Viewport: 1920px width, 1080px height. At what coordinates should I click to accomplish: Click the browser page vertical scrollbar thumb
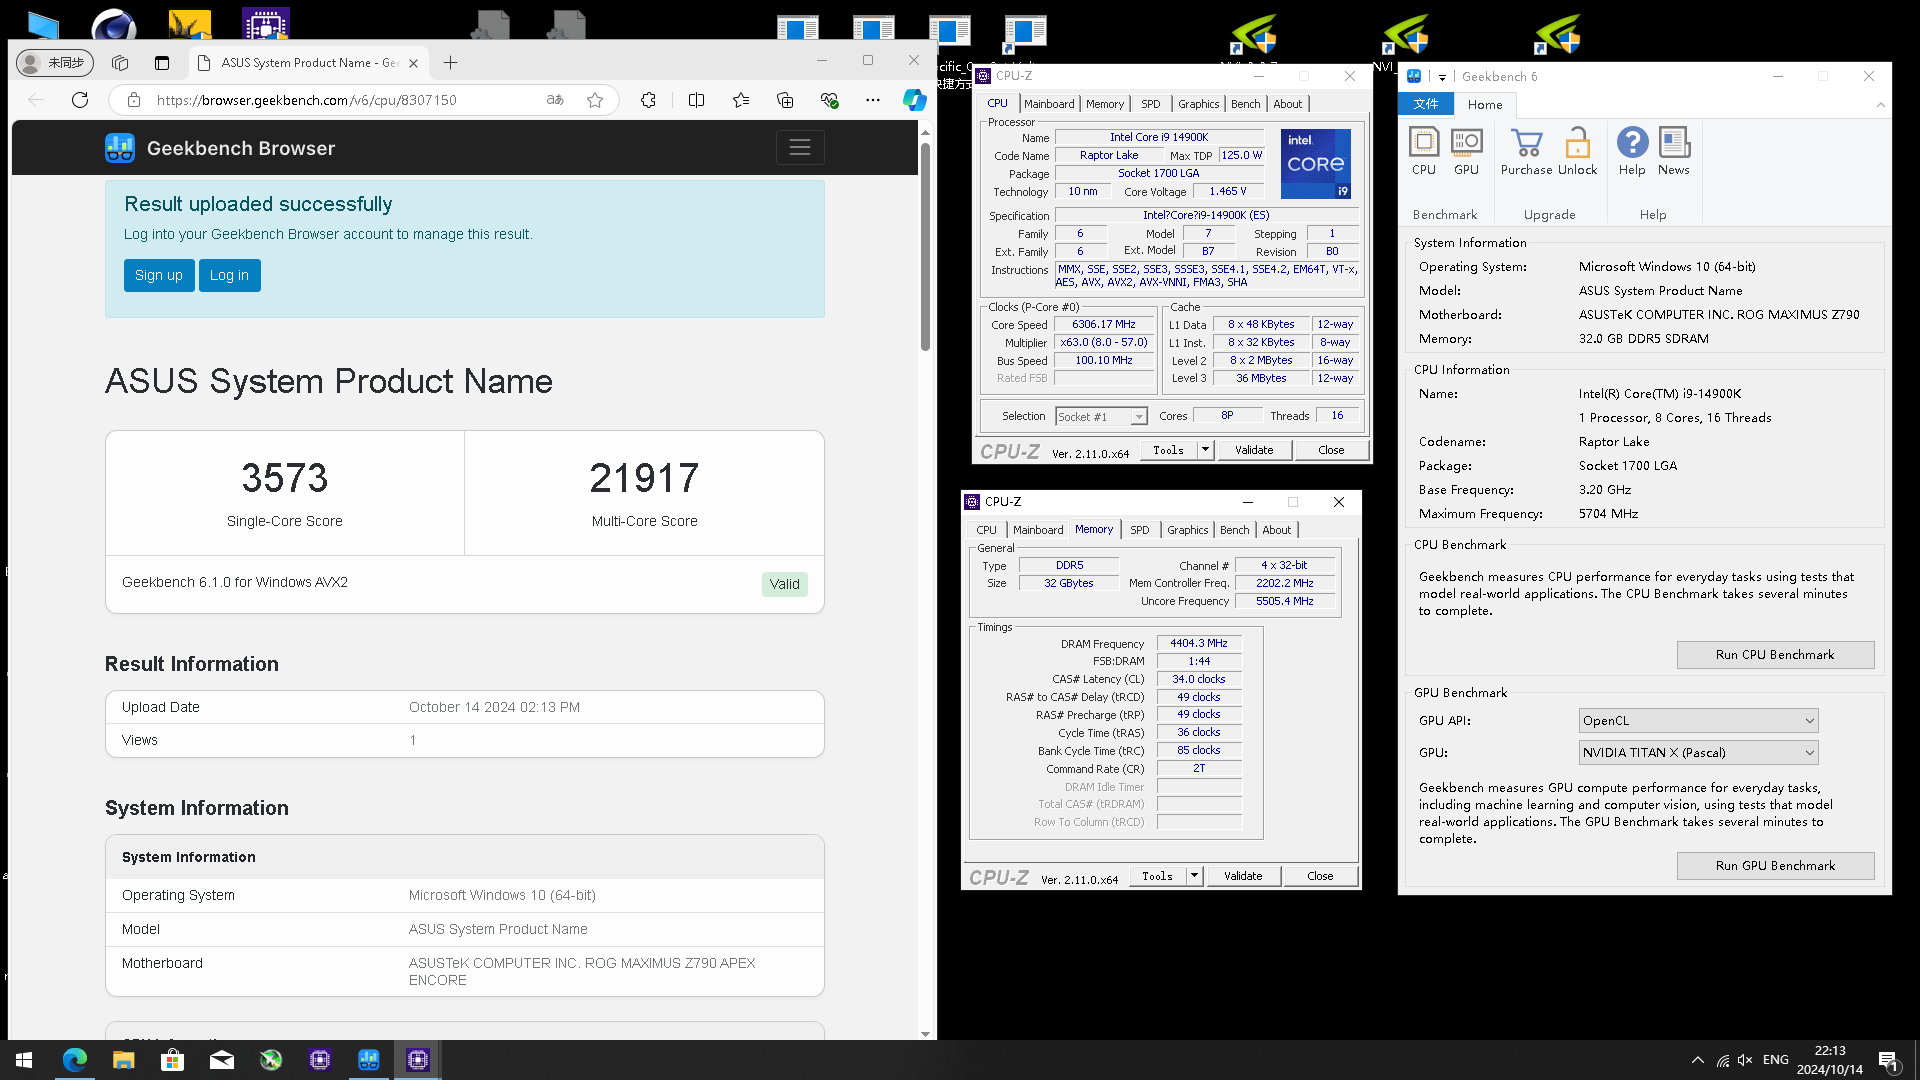tap(925, 247)
